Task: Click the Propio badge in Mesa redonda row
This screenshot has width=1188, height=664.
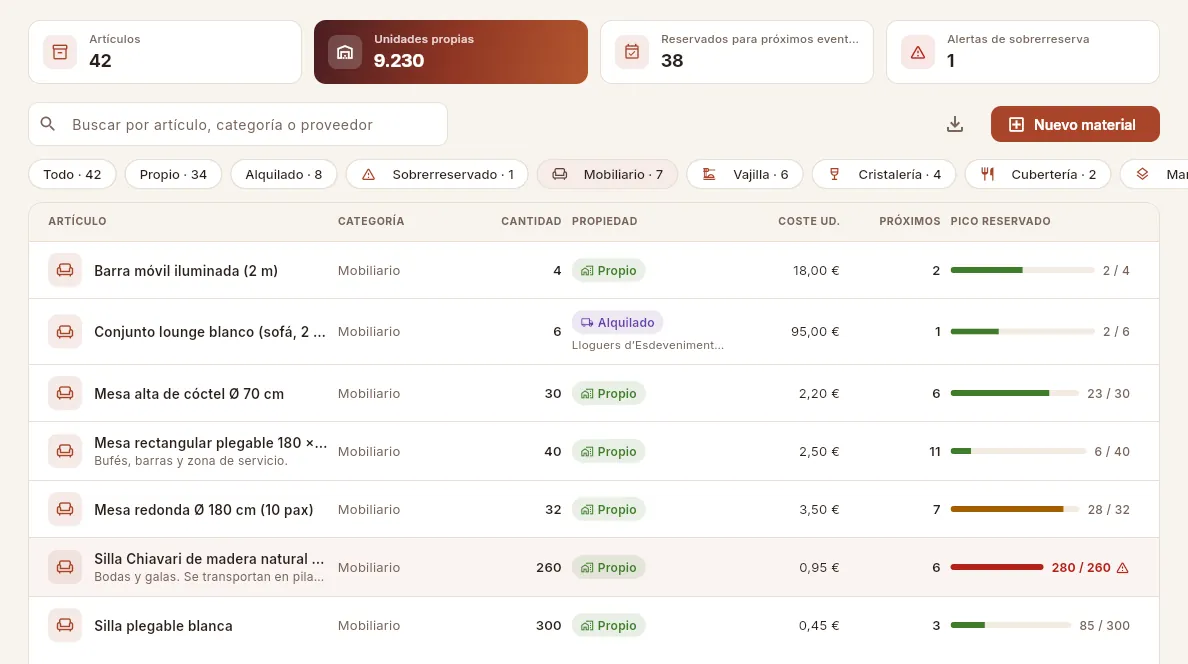Action: [x=608, y=509]
